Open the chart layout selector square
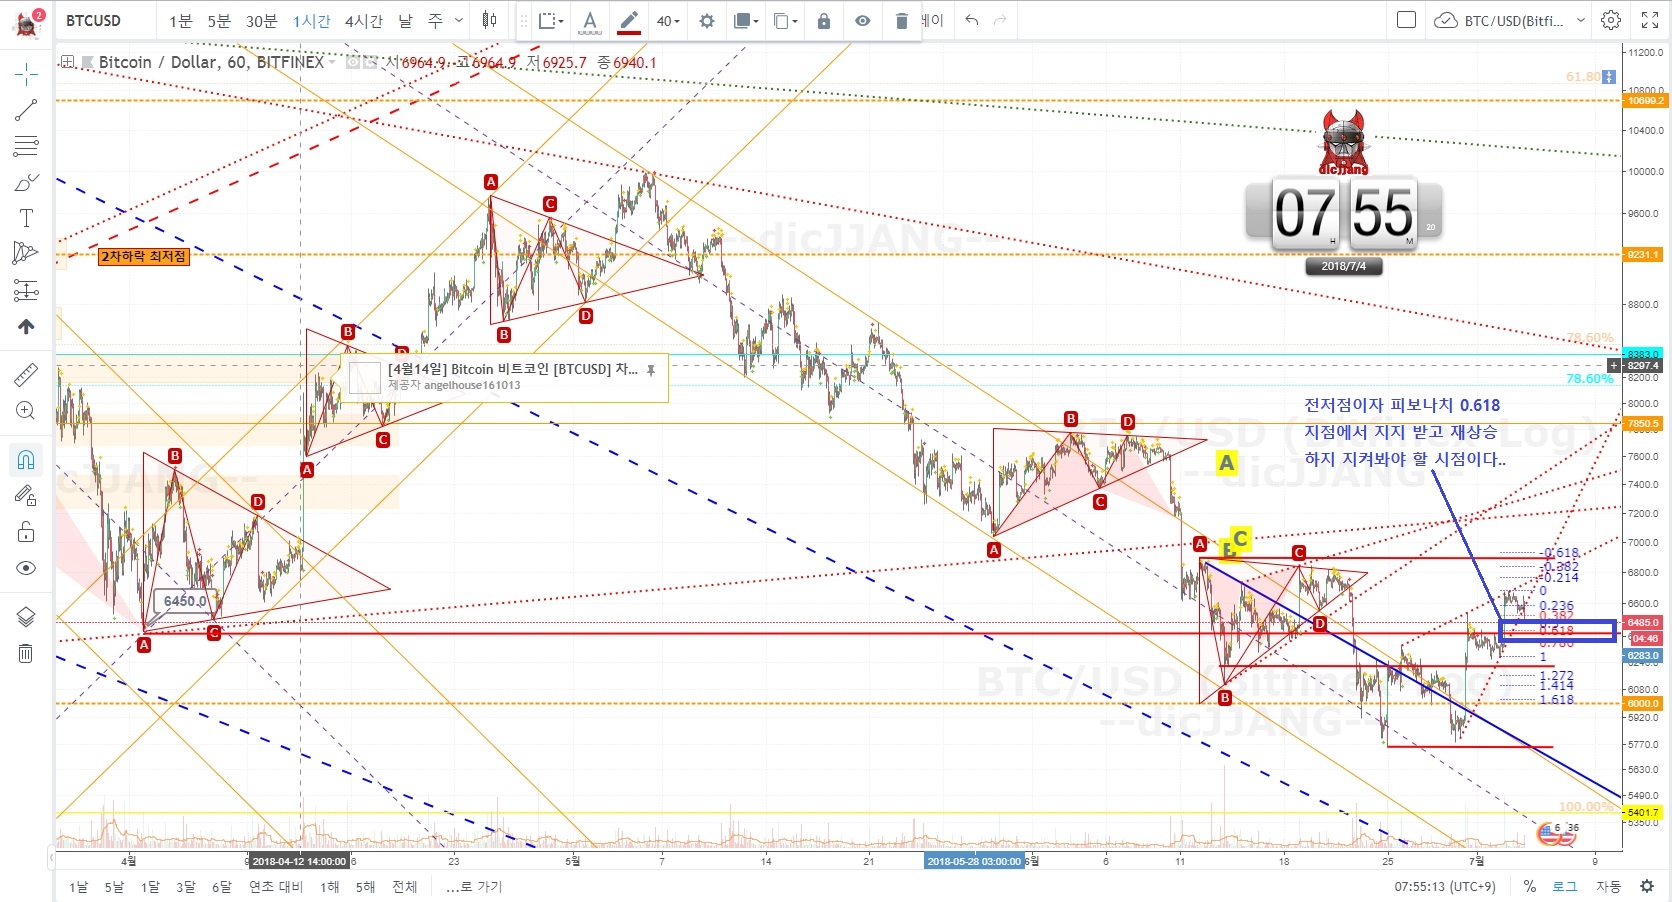1672x902 pixels. click(x=1406, y=21)
